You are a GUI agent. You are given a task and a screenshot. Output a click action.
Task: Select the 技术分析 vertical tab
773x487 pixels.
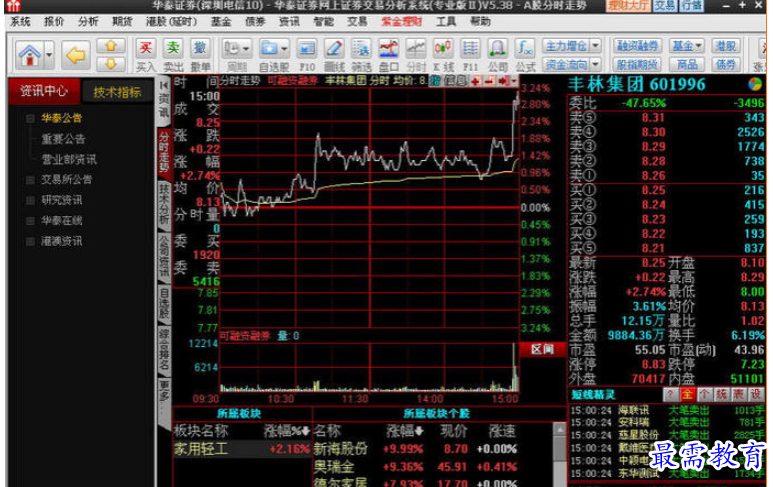pyautogui.click(x=164, y=204)
